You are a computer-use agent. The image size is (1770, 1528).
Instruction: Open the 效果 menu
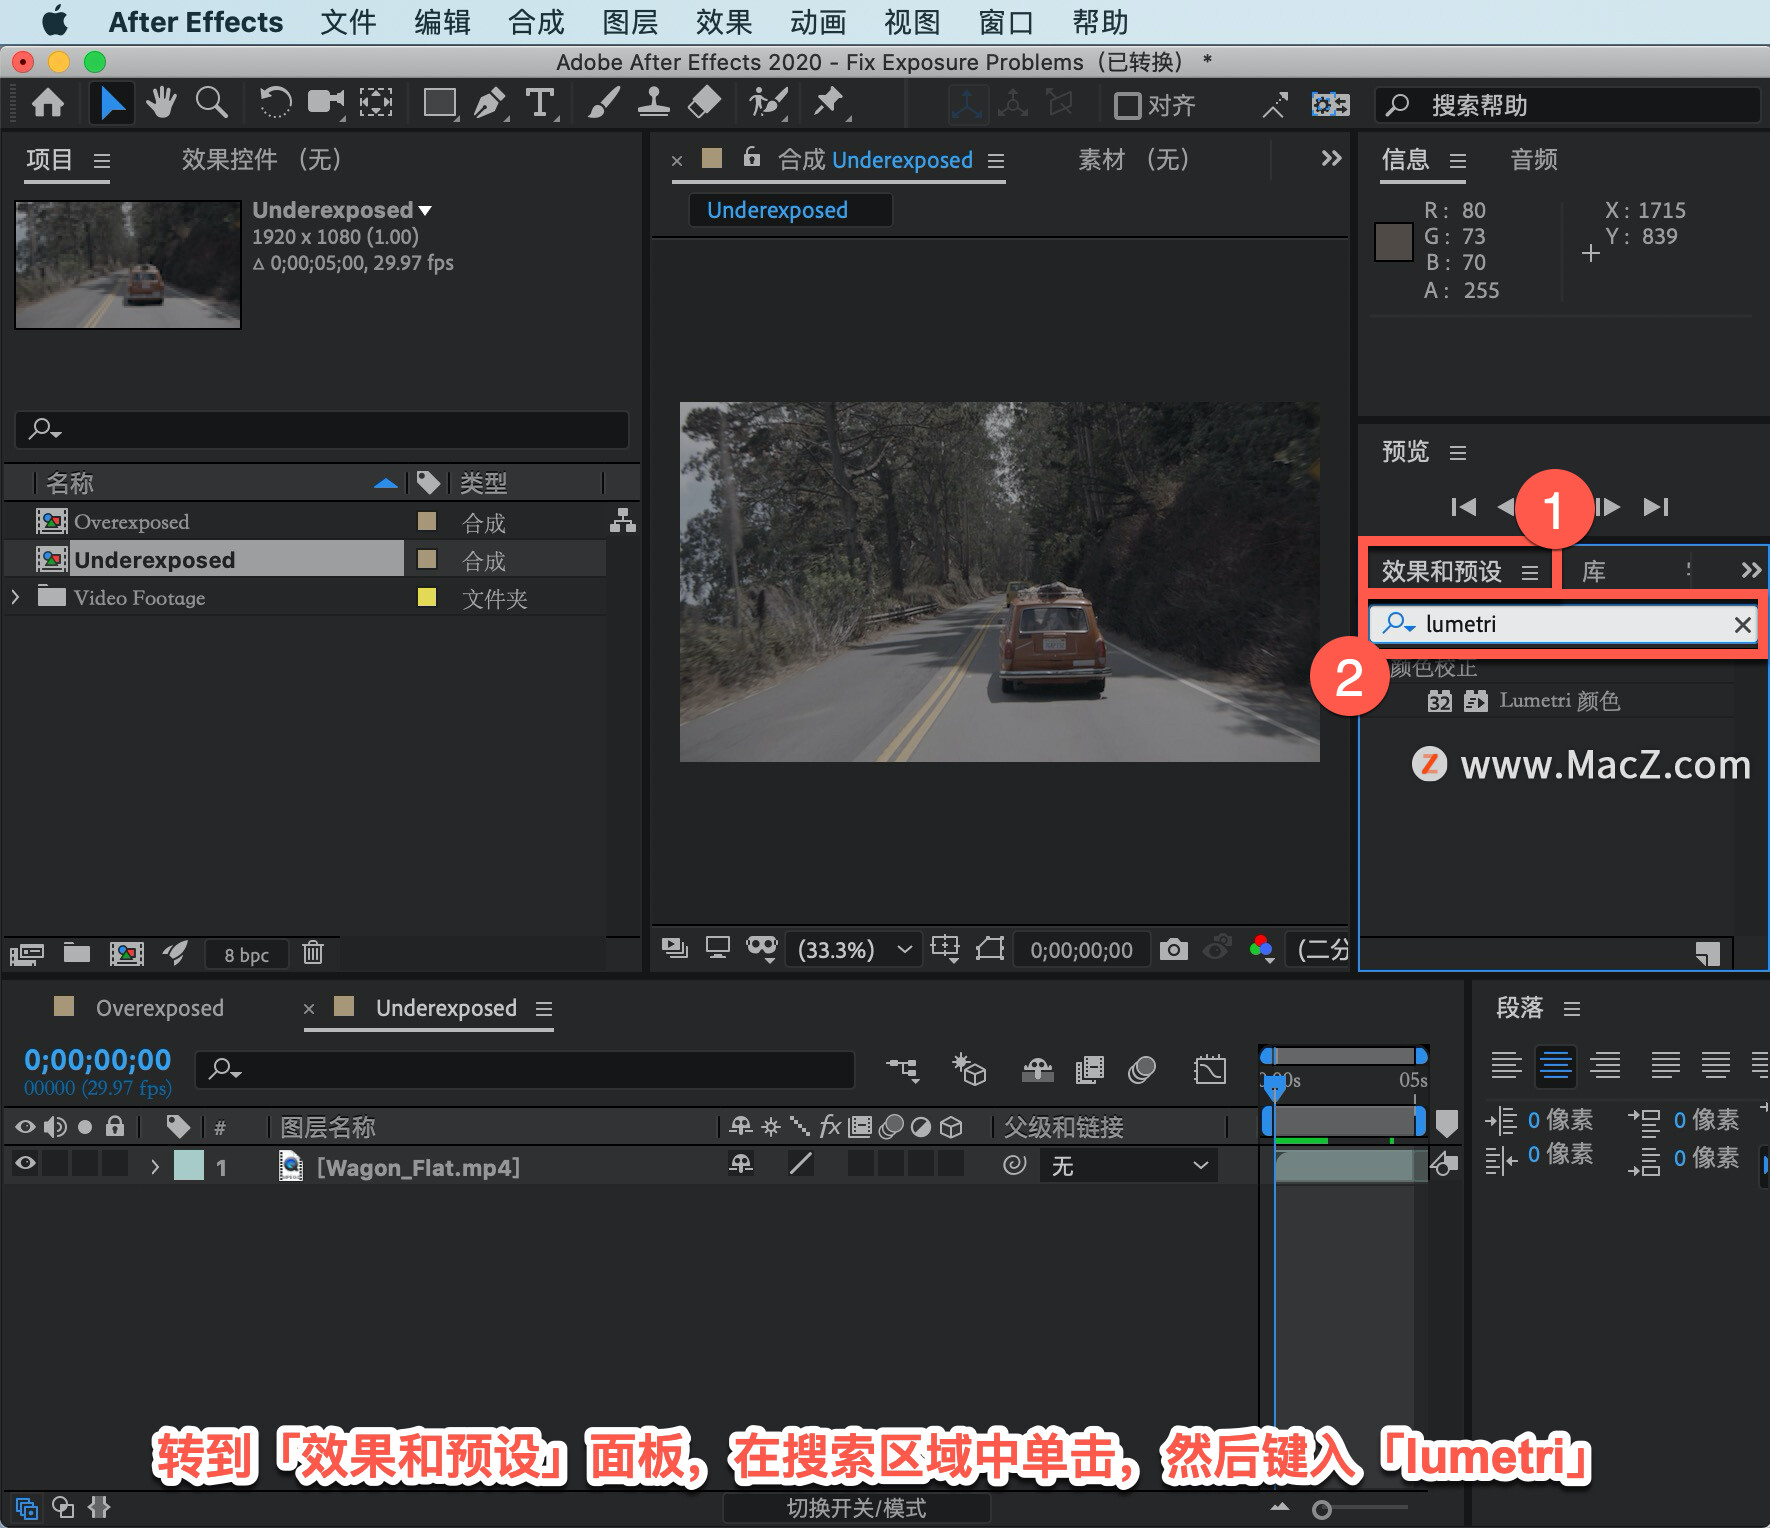[724, 22]
